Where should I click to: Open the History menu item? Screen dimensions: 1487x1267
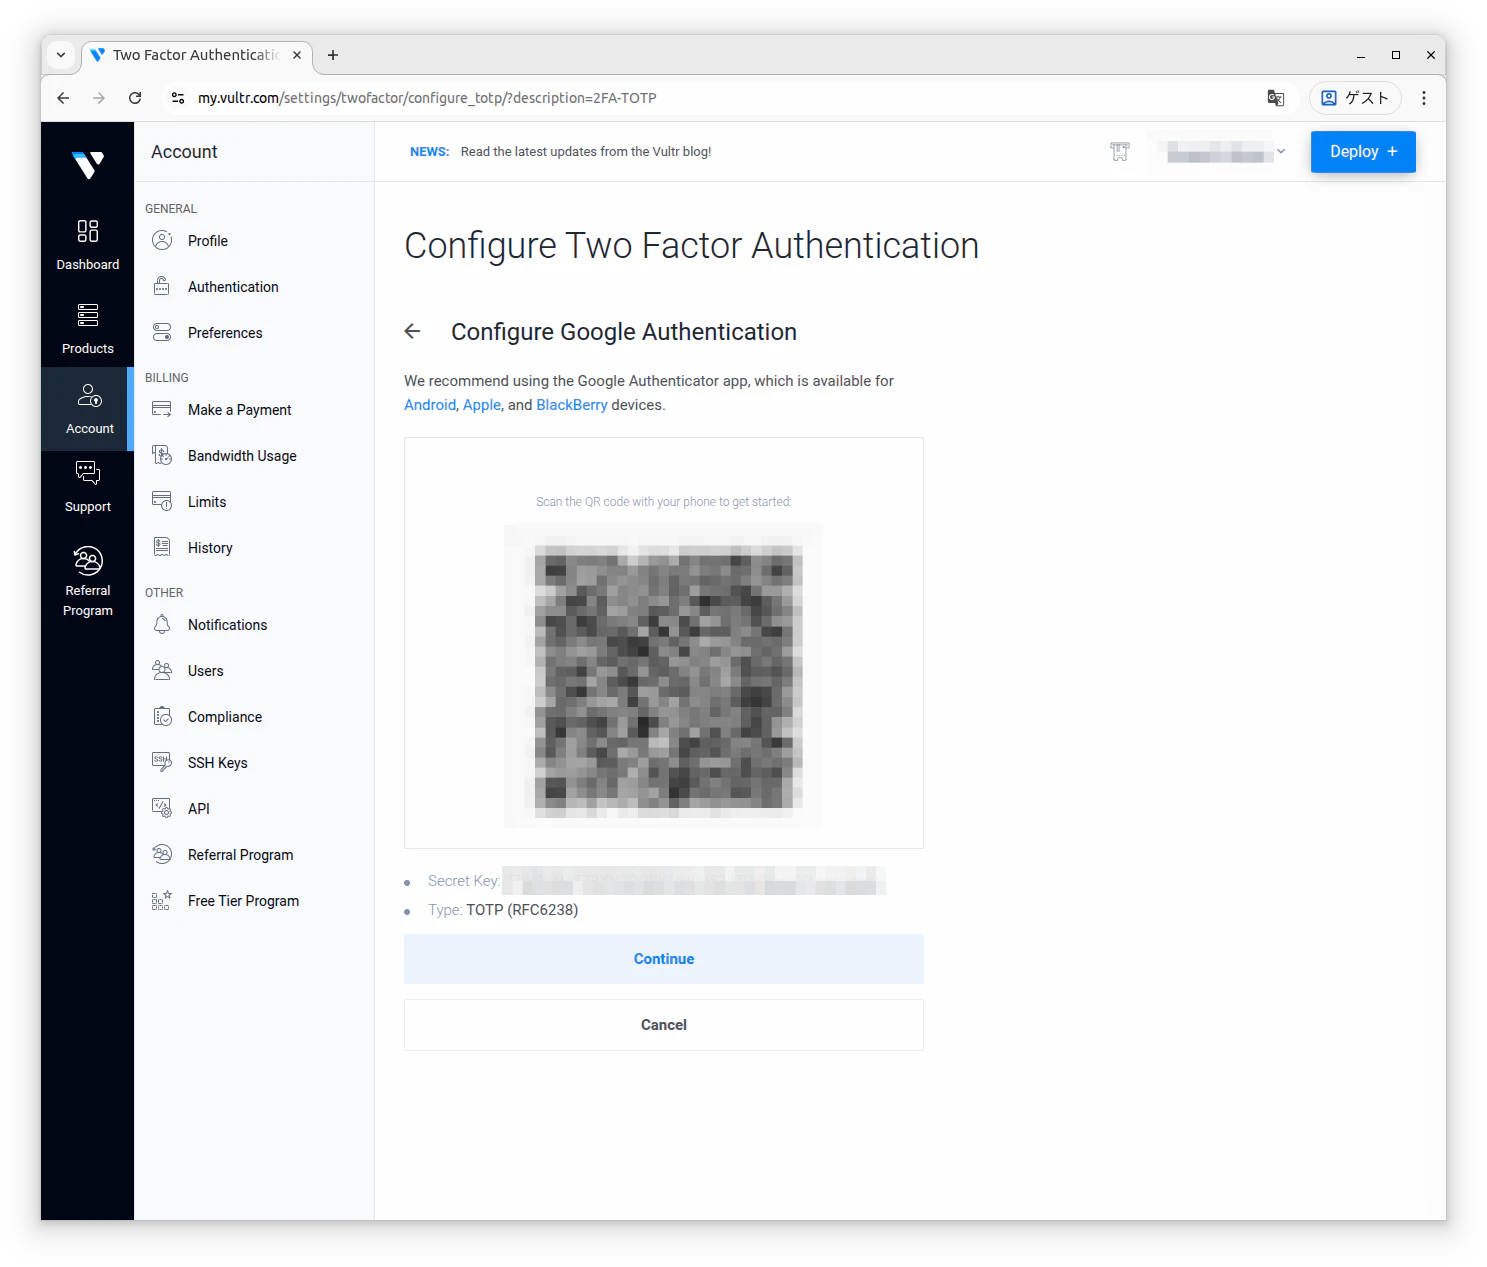(x=210, y=548)
